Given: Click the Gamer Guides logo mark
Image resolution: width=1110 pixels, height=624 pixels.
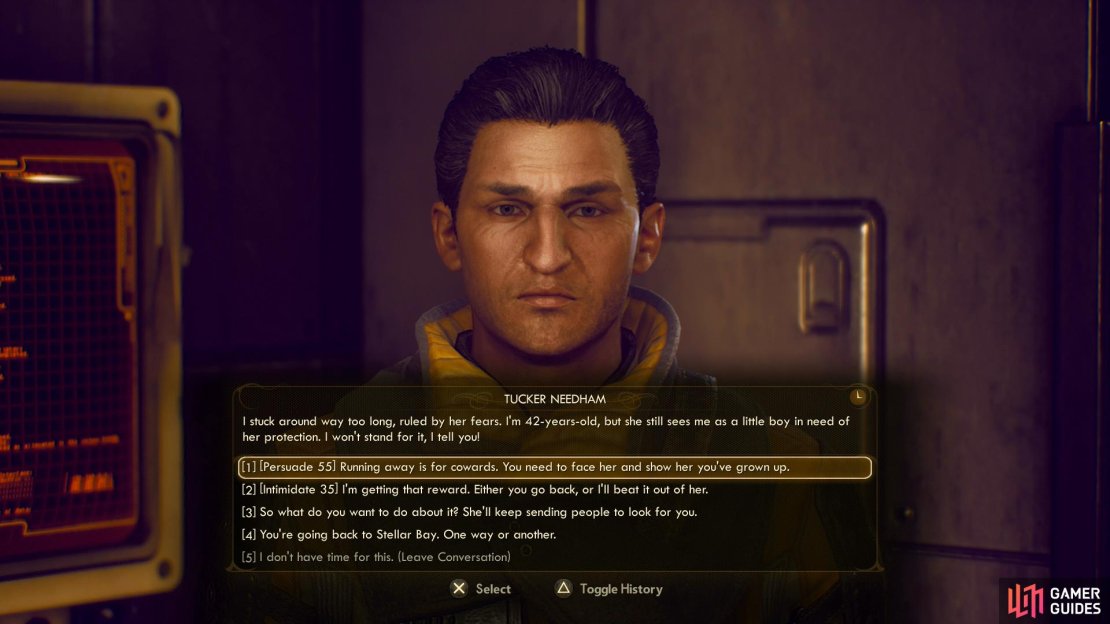Looking at the screenshot, I should (x=1025, y=599).
